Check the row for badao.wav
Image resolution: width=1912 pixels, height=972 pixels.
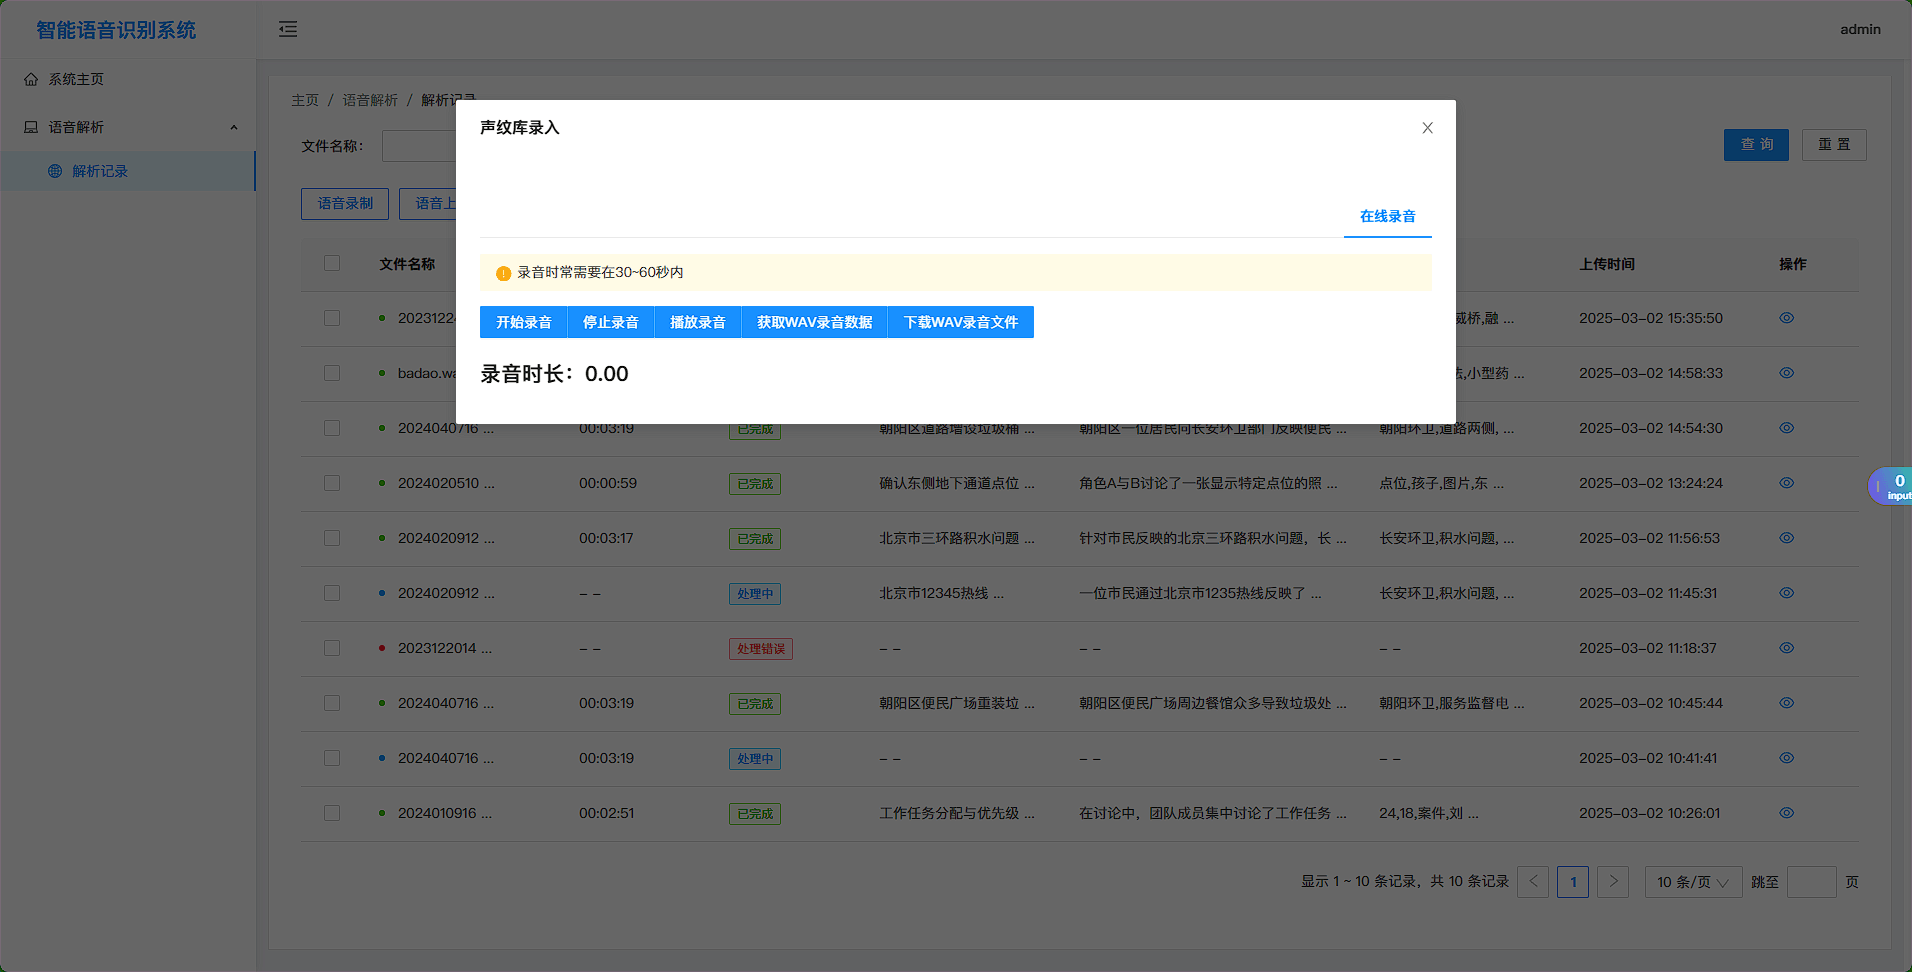coord(332,373)
